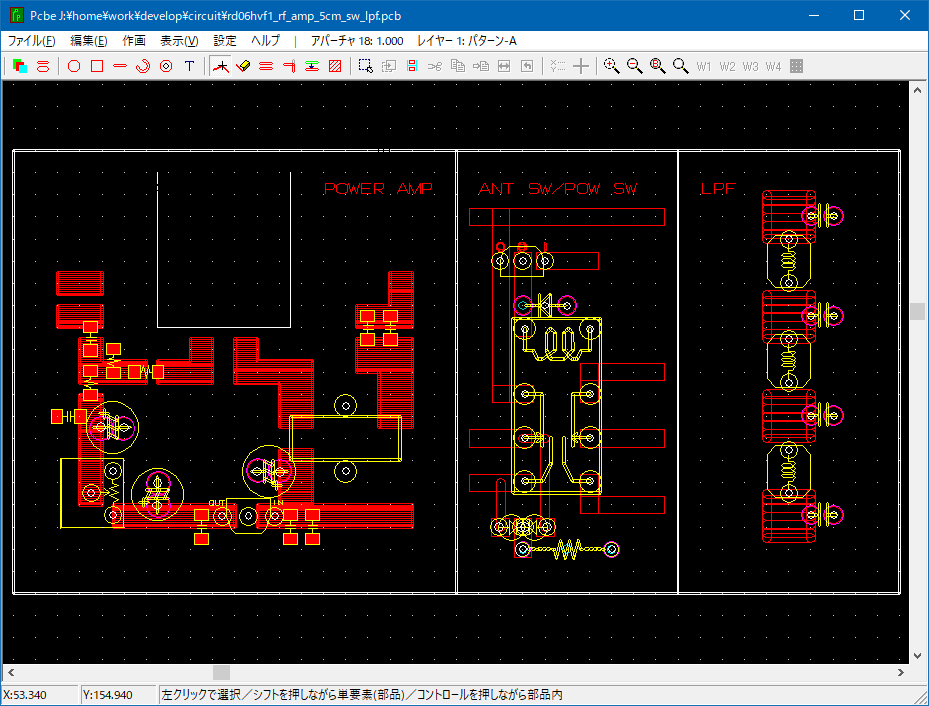Select the blue T text tool
Screen dimensions: 929x706
(190, 66)
